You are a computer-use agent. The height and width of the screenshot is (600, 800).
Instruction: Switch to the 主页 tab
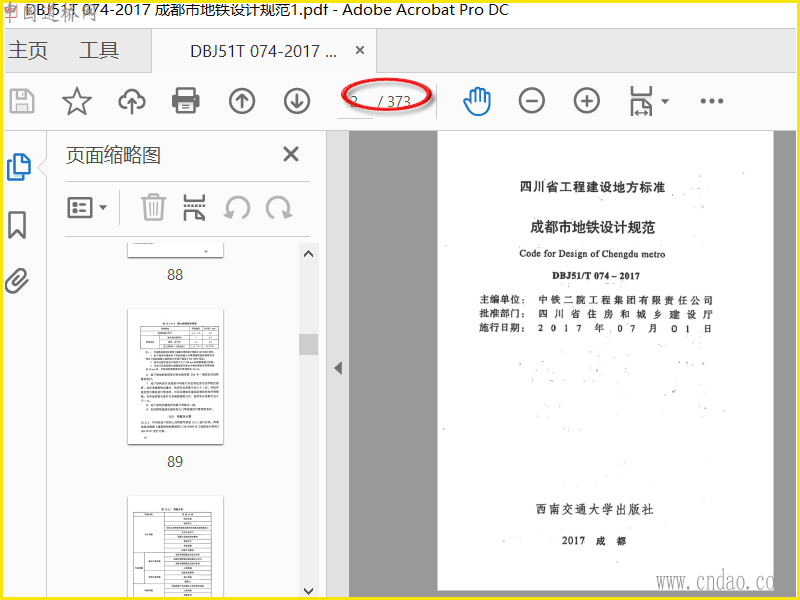click(28, 51)
